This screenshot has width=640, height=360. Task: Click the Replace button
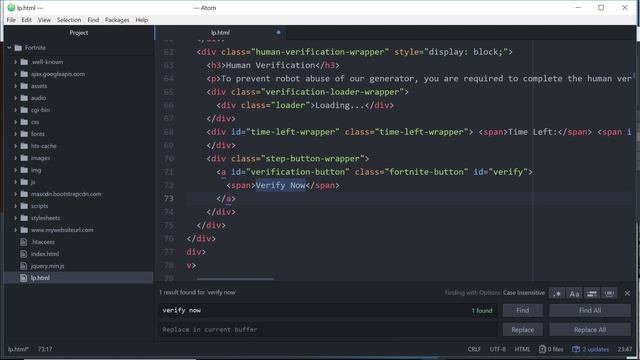point(522,329)
